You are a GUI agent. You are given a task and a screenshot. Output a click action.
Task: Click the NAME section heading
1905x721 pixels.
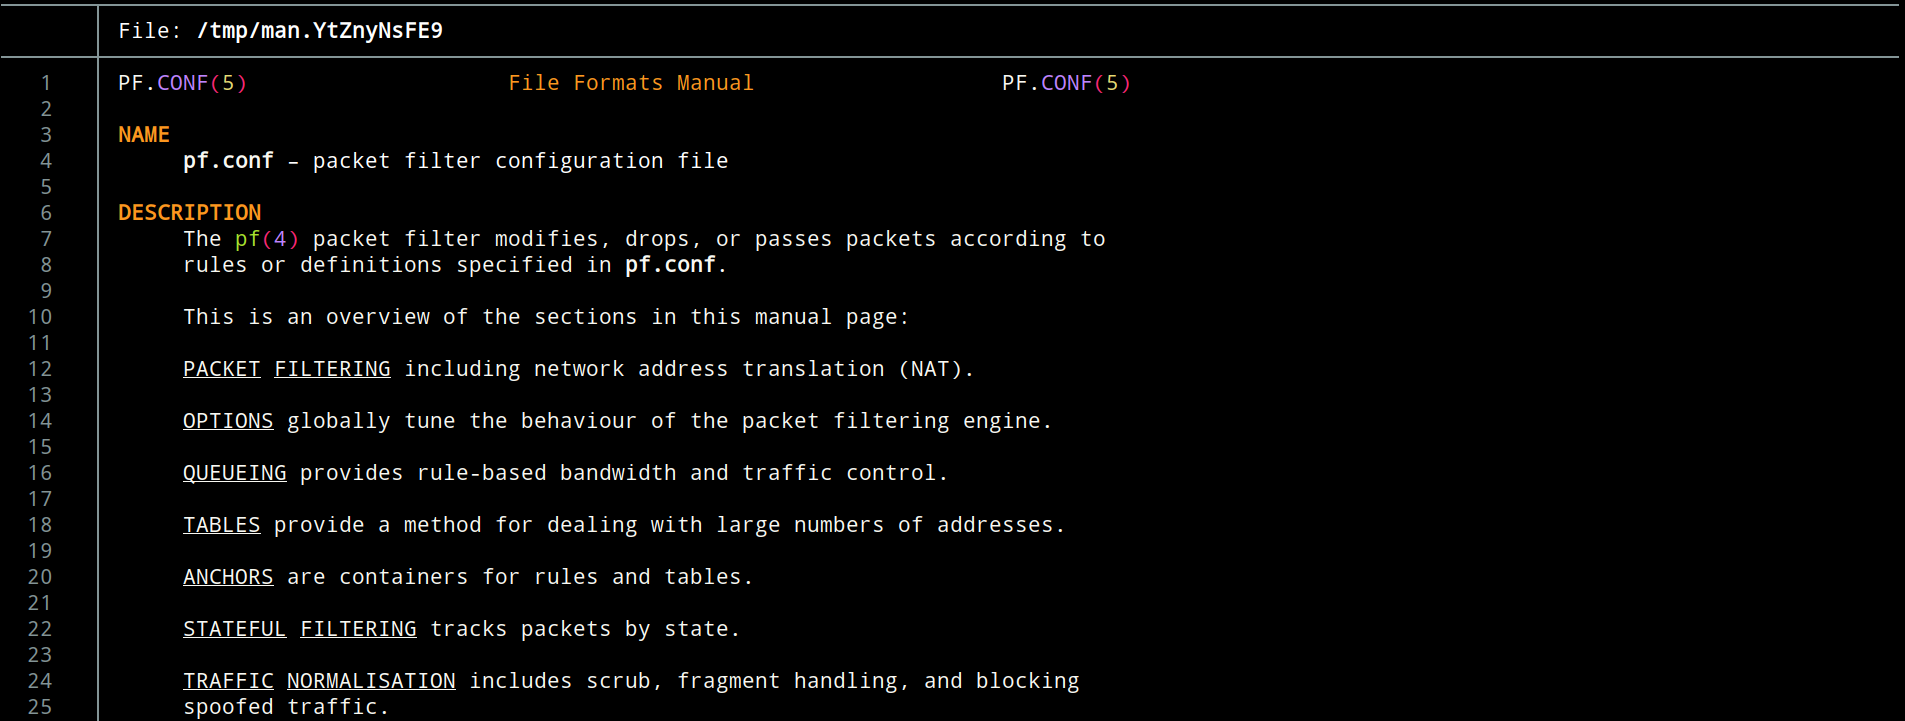(x=144, y=135)
